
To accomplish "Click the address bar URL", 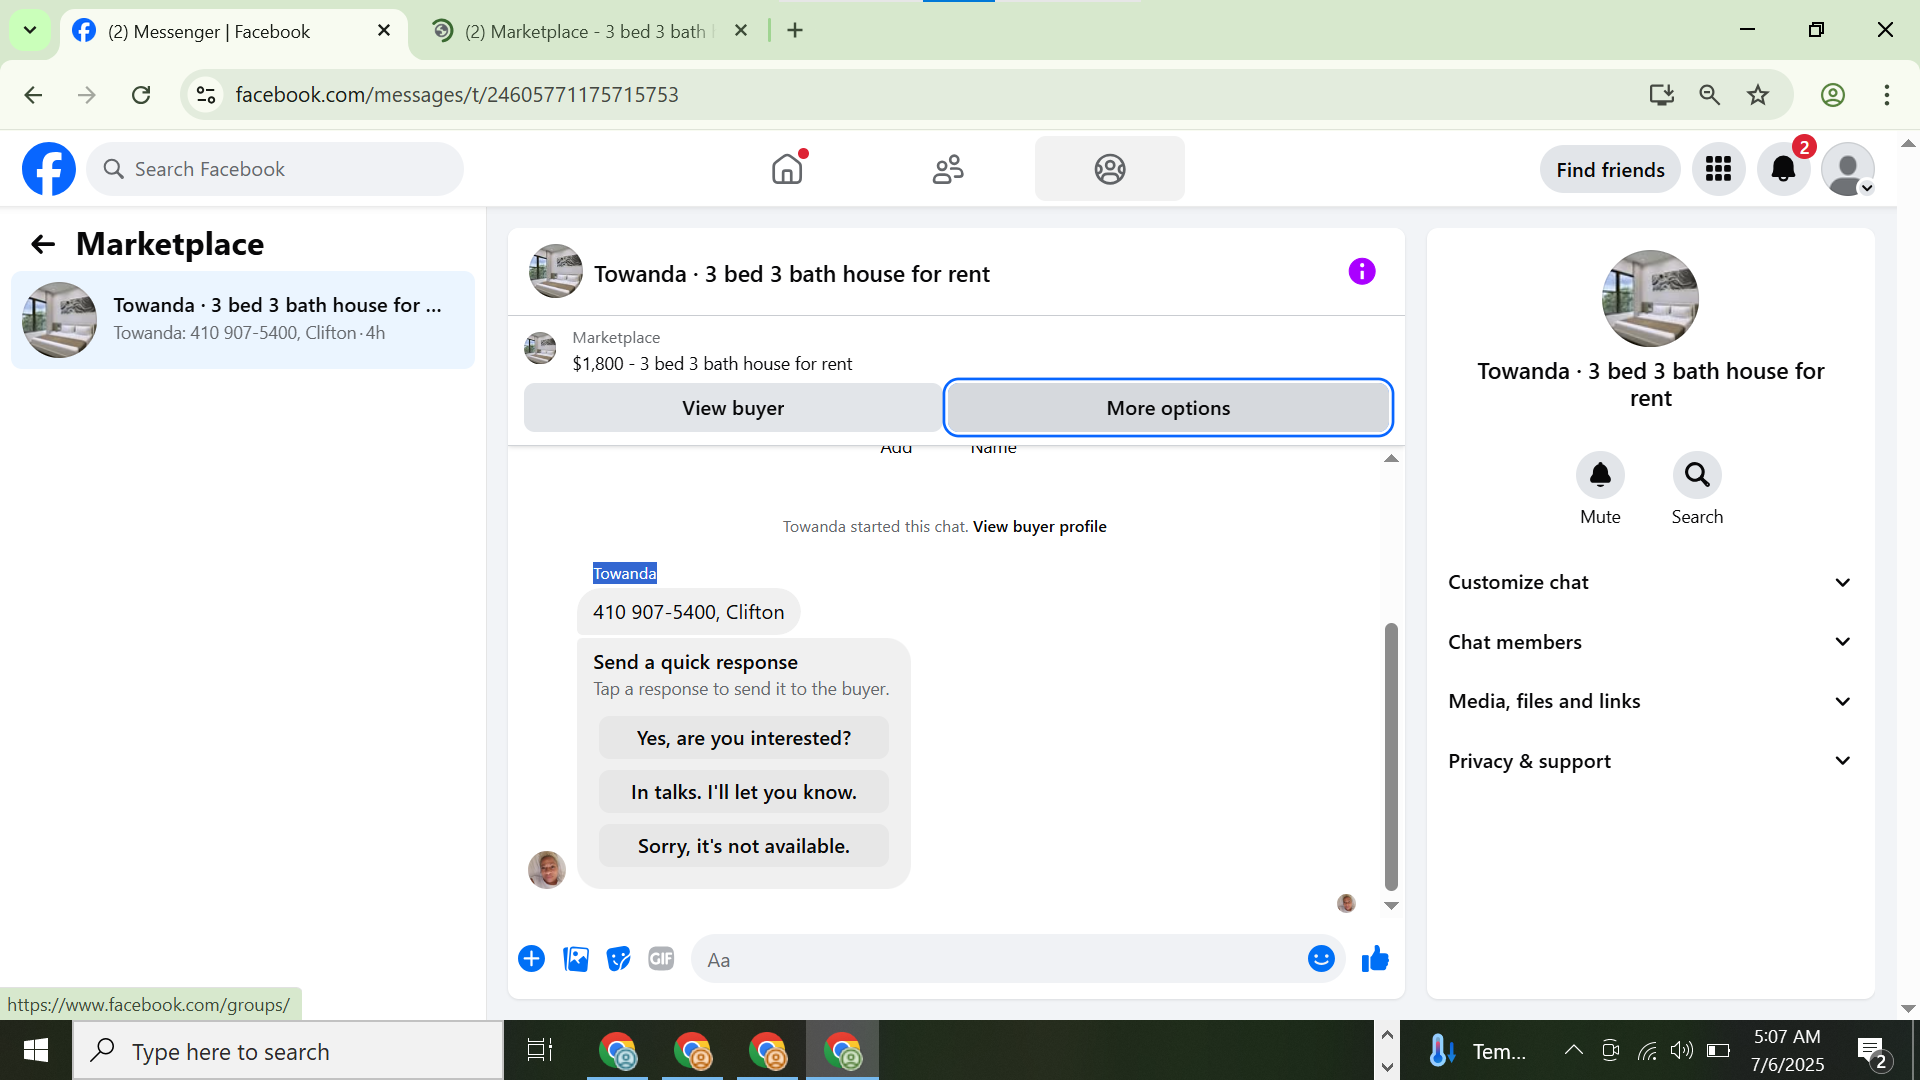I will point(457,95).
